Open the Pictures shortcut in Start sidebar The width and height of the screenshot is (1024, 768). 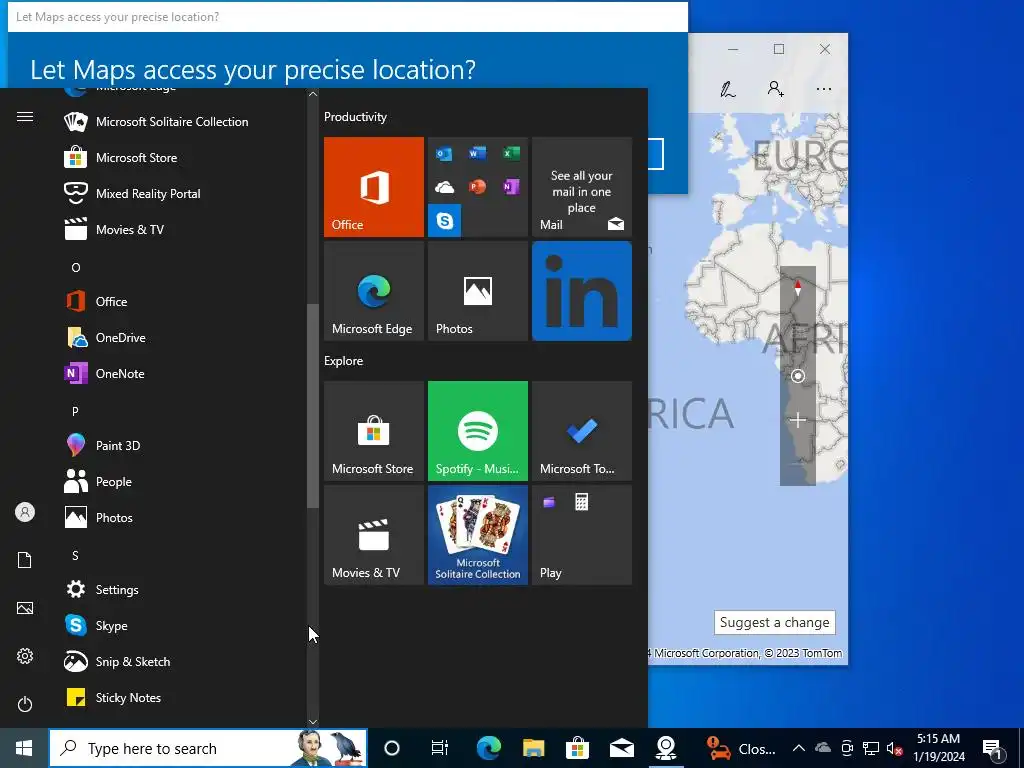click(x=25, y=608)
